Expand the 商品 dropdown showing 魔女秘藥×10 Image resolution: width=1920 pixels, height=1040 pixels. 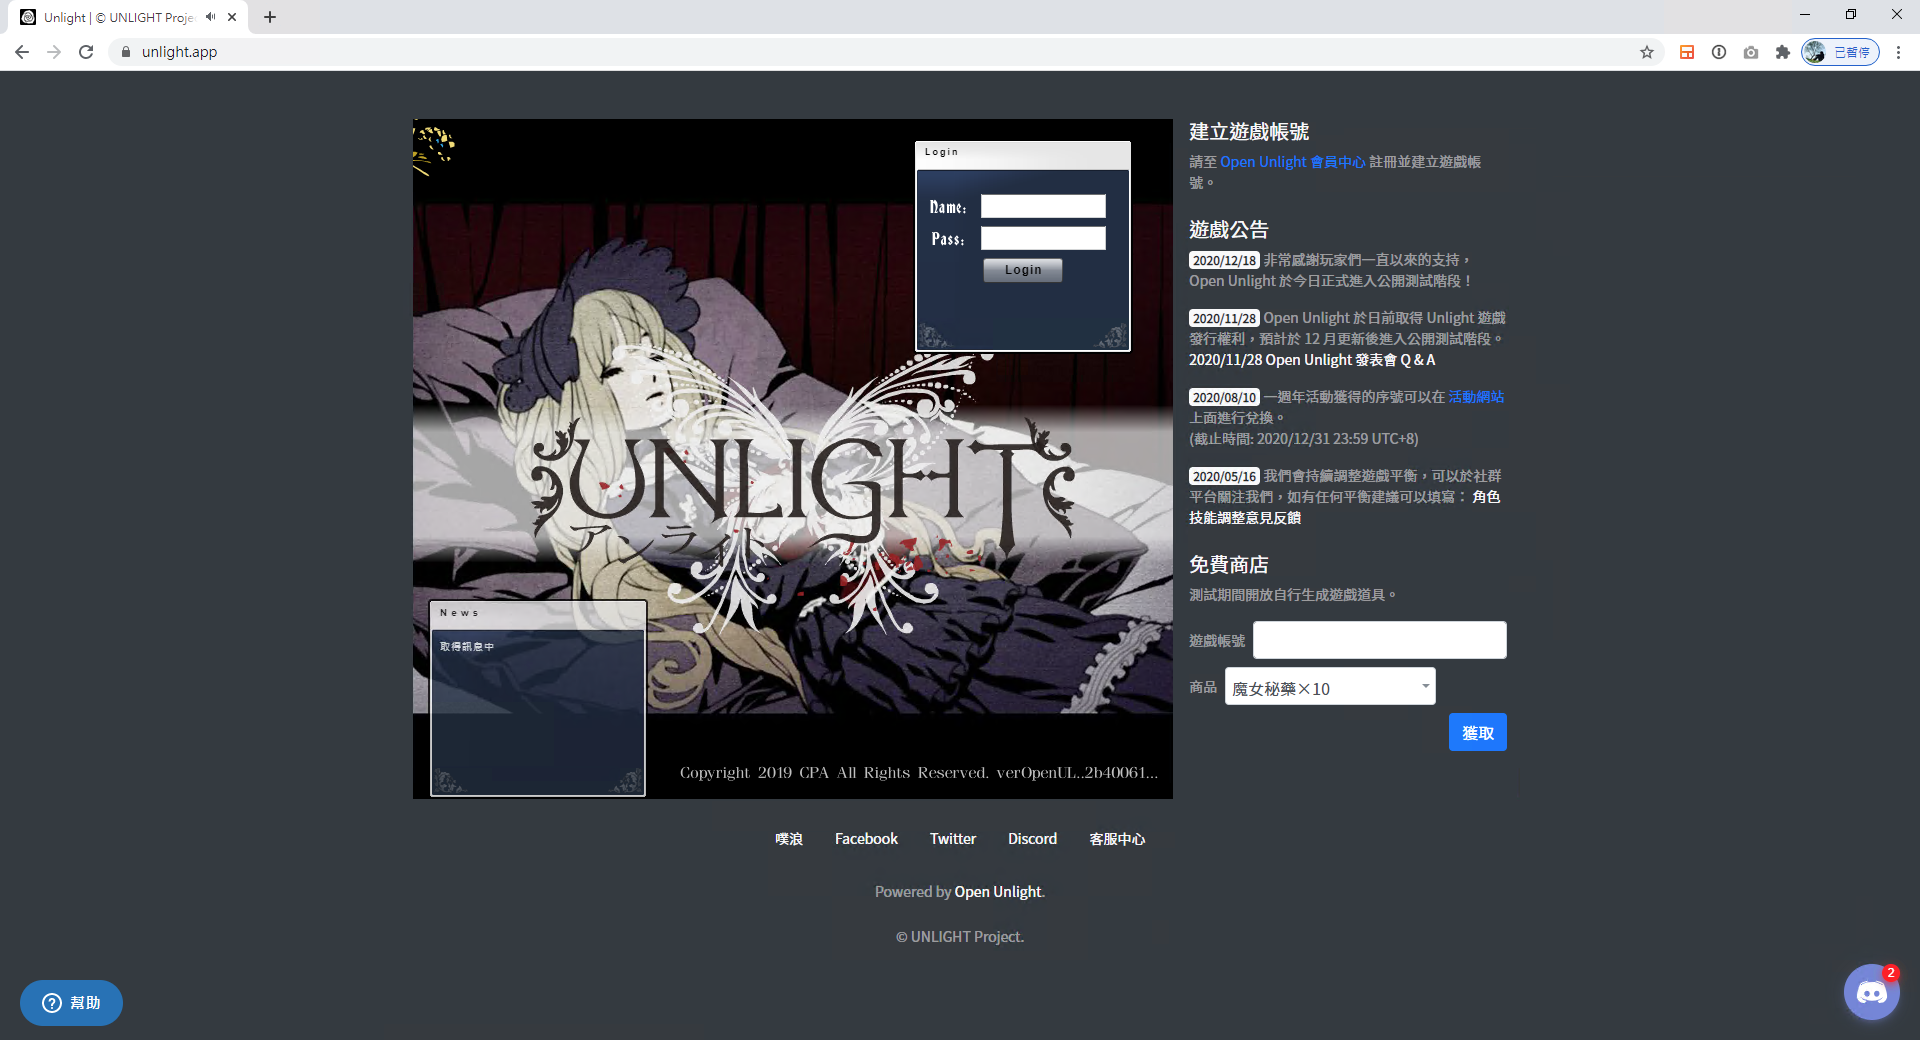tap(1330, 687)
